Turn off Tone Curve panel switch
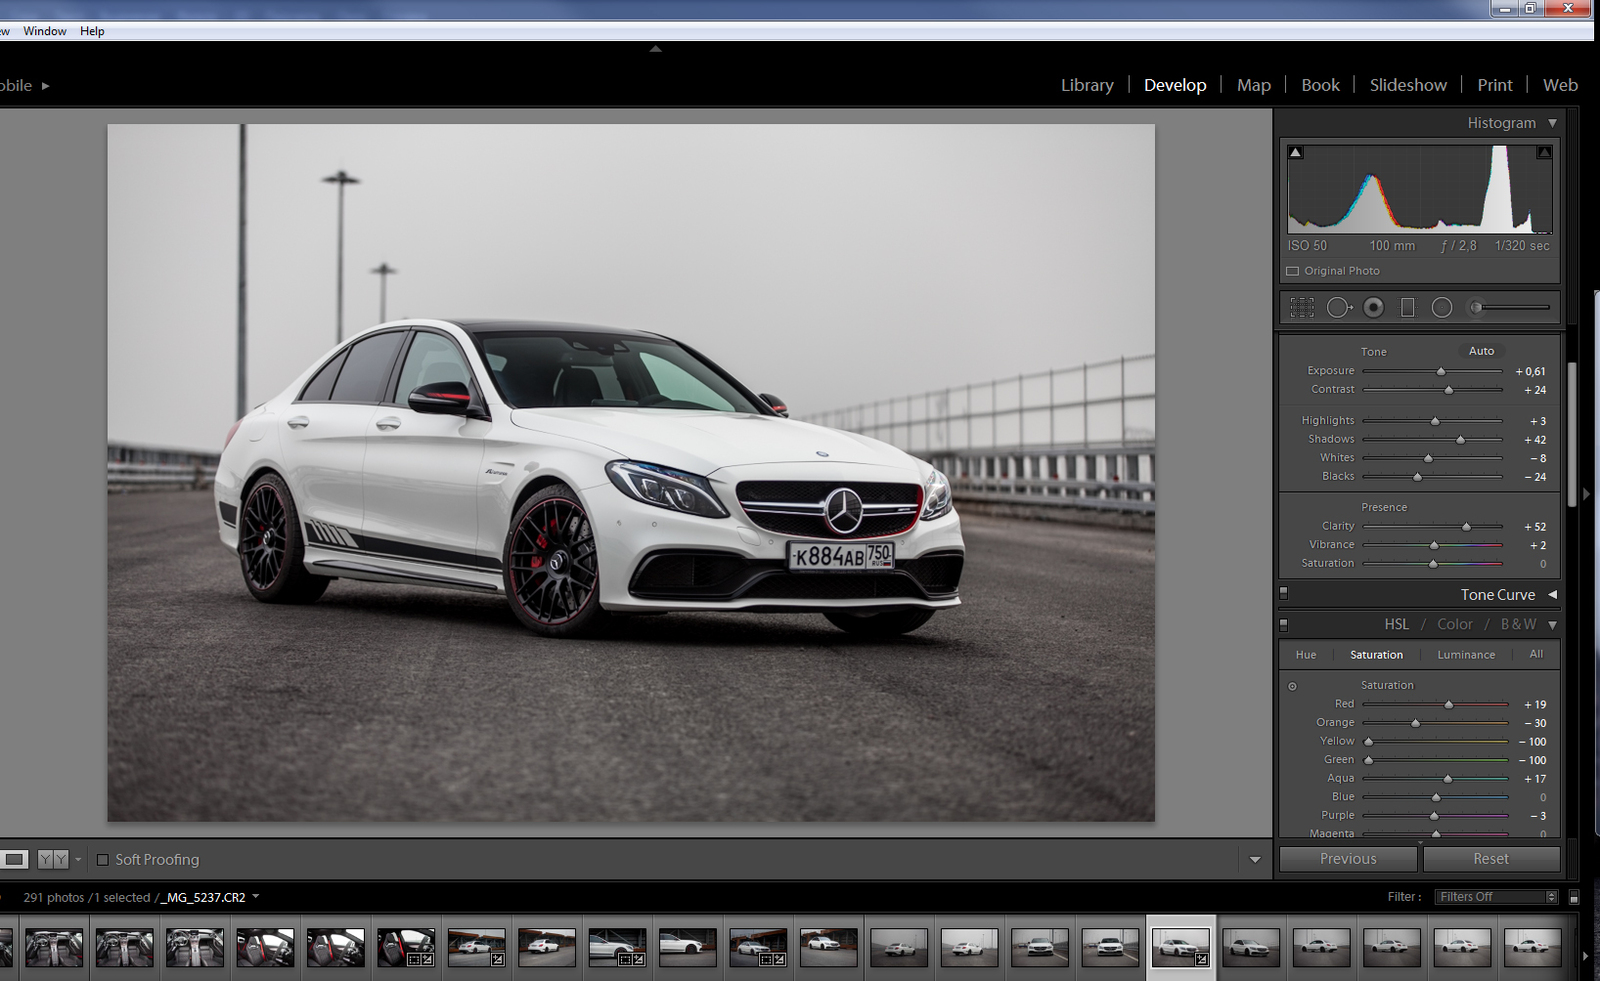The width and height of the screenshot is (1600, 981). 1284,594
